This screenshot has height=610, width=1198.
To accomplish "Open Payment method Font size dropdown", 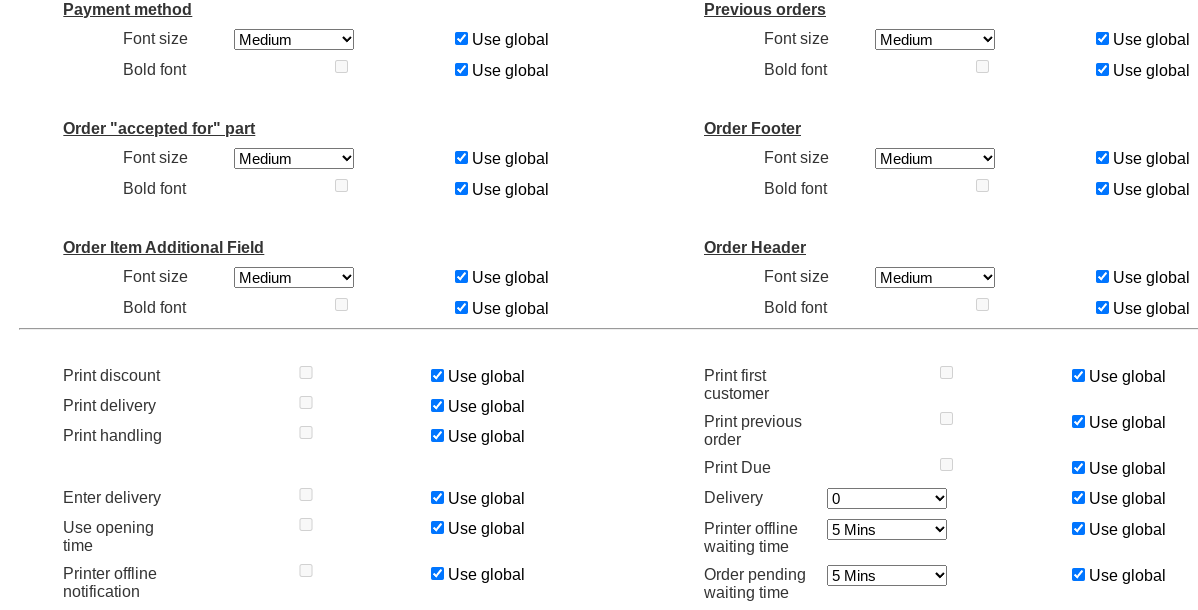I will (294, 40).
